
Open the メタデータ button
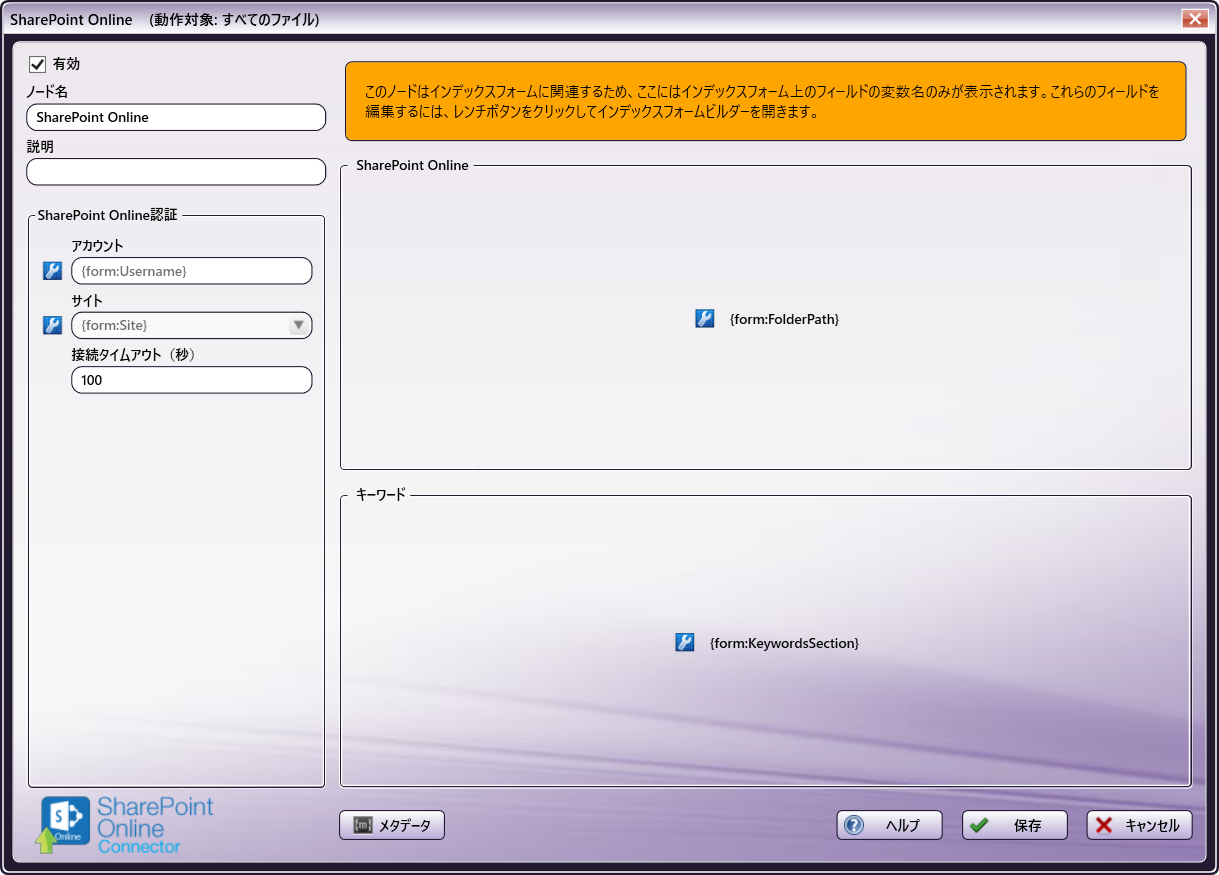(392, 825)
